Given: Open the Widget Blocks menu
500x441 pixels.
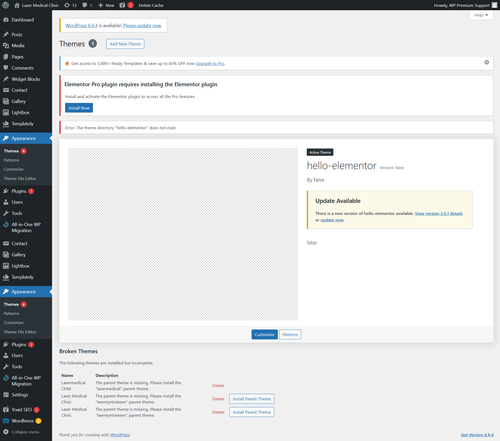Looking at the screenshot, I should point(26,79).
